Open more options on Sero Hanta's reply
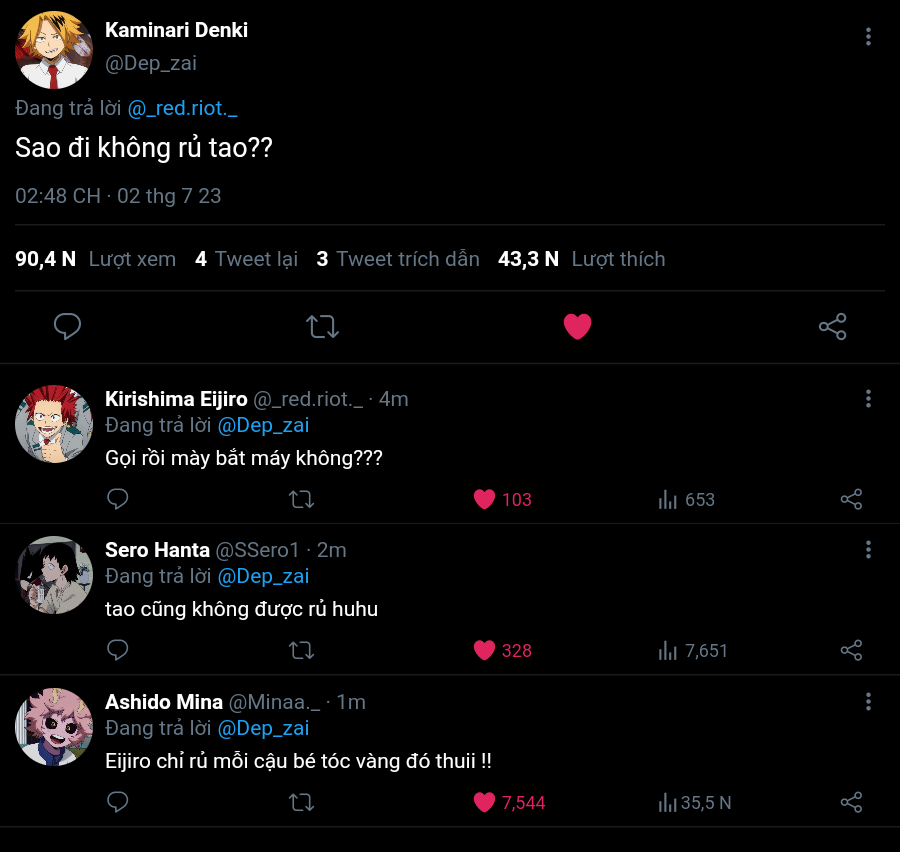This screenshot has height=852, width=900. (868, 549)
